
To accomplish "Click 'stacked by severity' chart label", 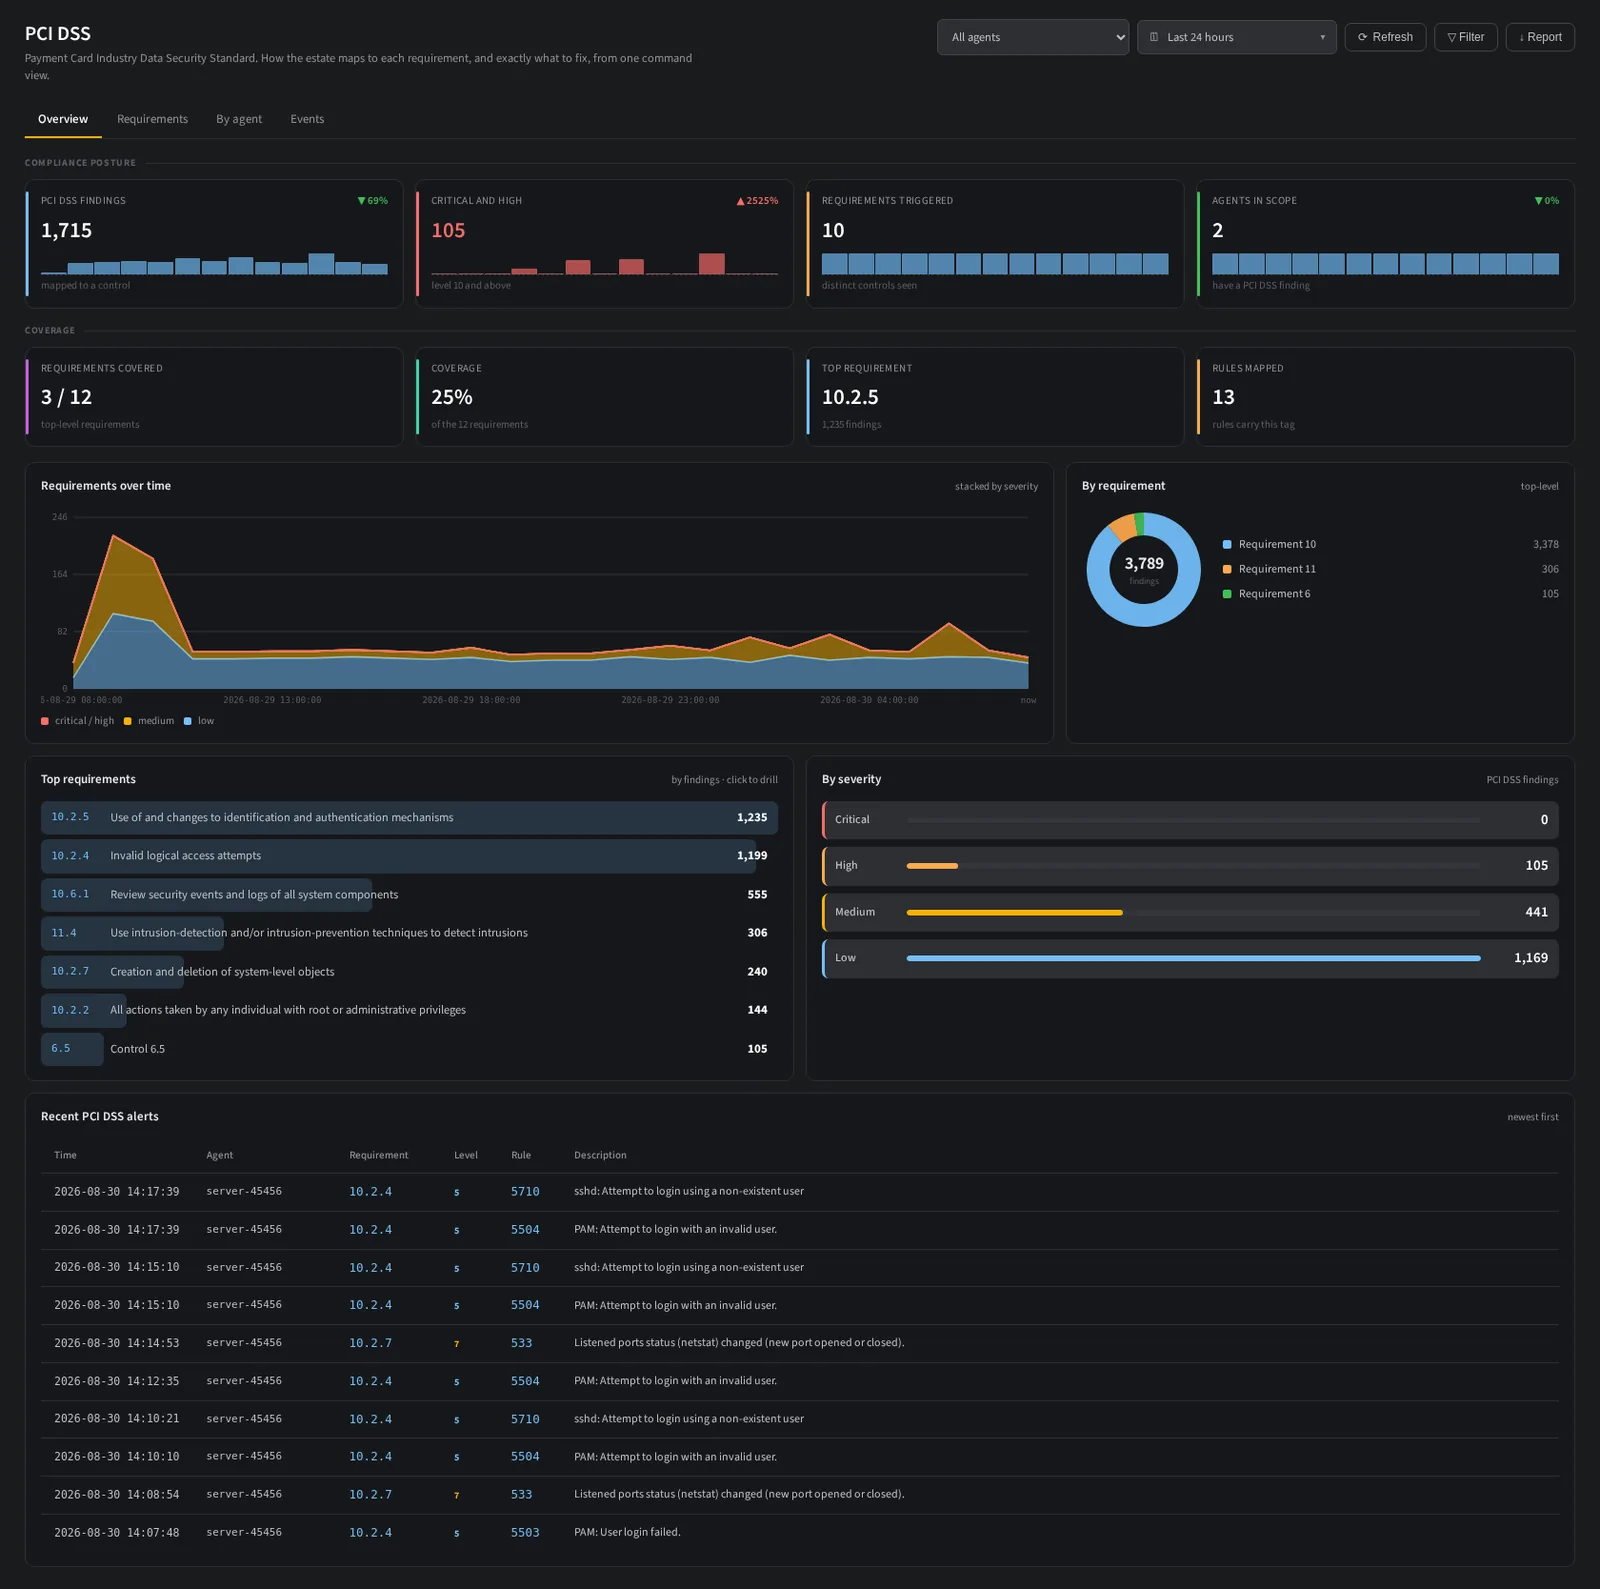I will click(996, 487).
